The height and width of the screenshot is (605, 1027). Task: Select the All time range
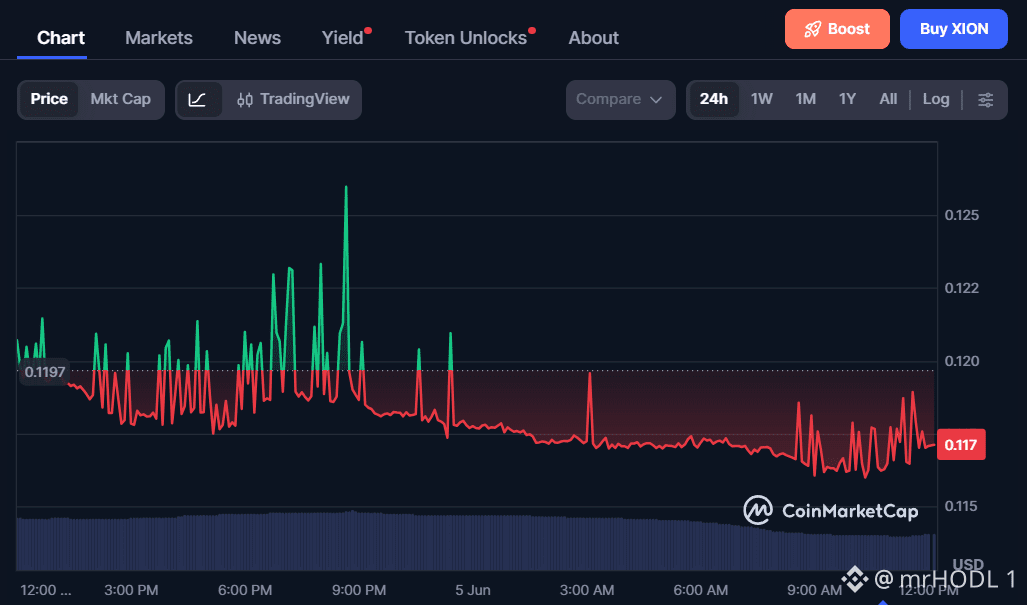click(888, 100)
